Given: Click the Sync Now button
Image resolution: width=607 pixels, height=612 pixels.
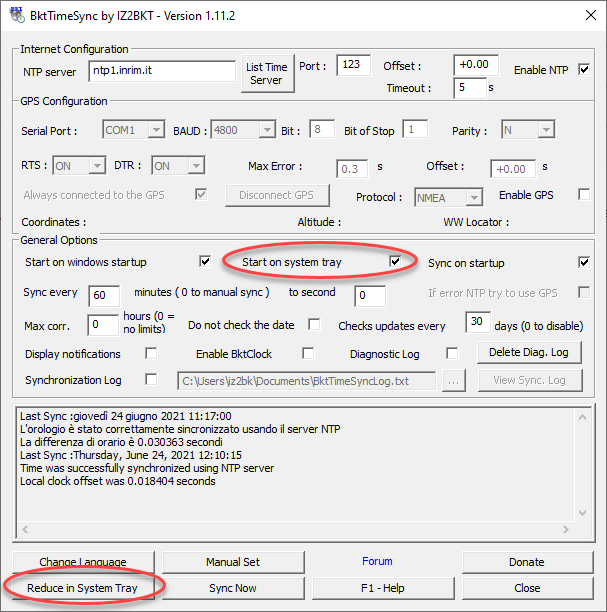Looking at the screenshot, I should [233, 588].
